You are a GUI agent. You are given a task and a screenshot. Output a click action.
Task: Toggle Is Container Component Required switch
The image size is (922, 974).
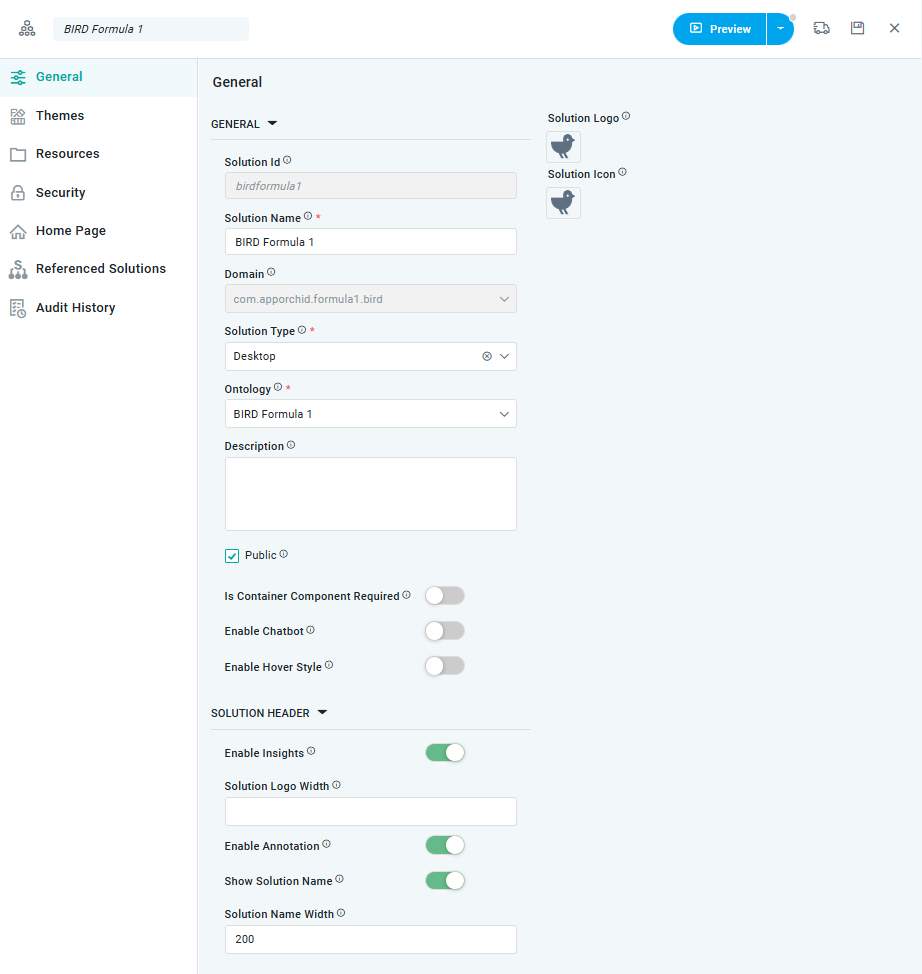(445, 596)
